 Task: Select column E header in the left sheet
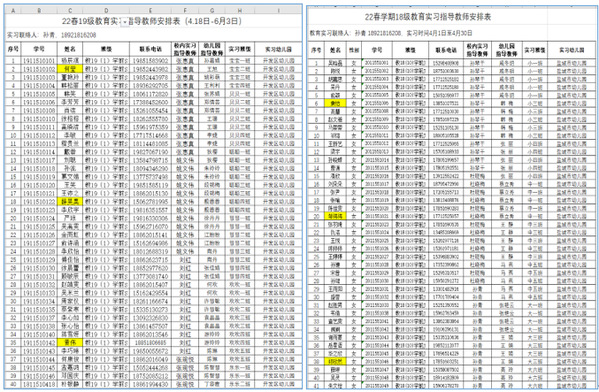click(151, 10)
